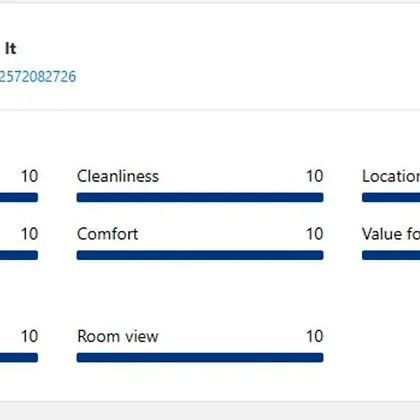Click the Room view progress bar
The width and height of the screenshot is (420, 420).
click(200, 357)
